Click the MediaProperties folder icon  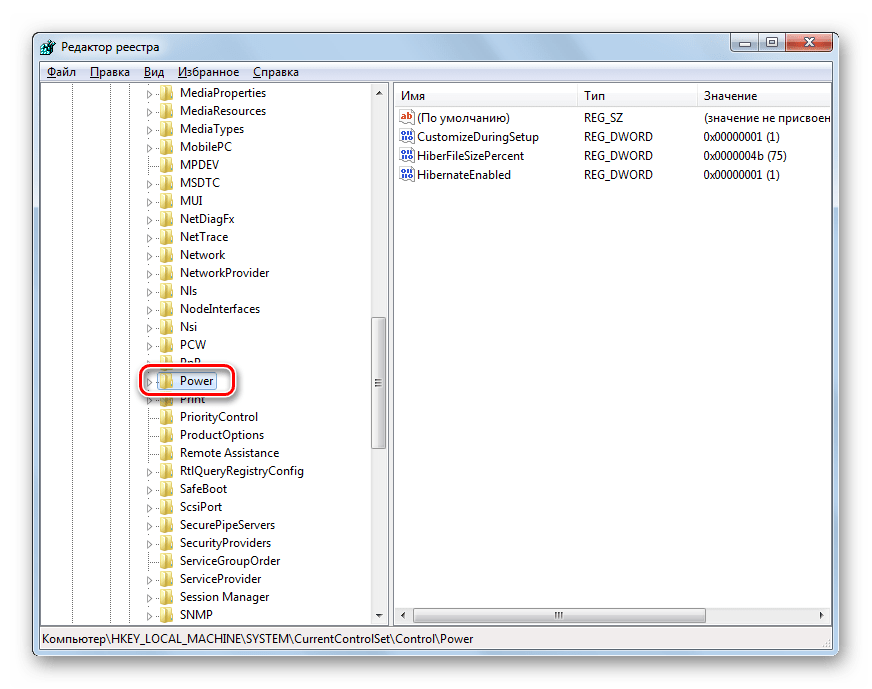[x=166, y=93]
